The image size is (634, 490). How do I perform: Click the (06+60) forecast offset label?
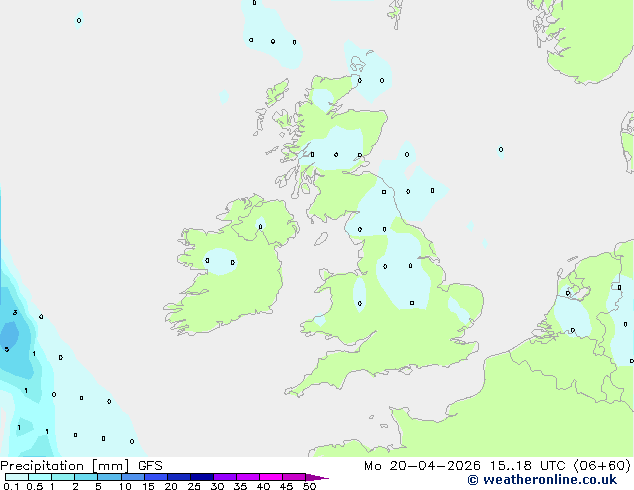click(602, 466)
